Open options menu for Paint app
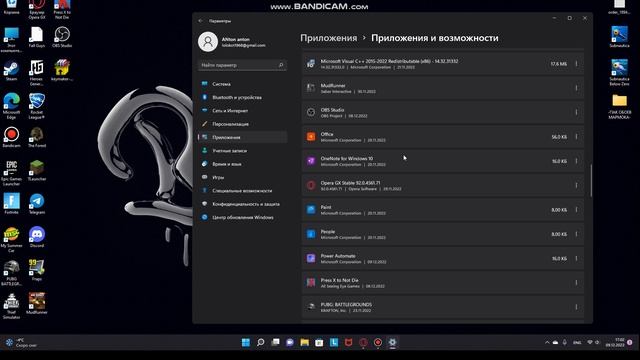This screenshot has height=360, width=640. [576, 210]
